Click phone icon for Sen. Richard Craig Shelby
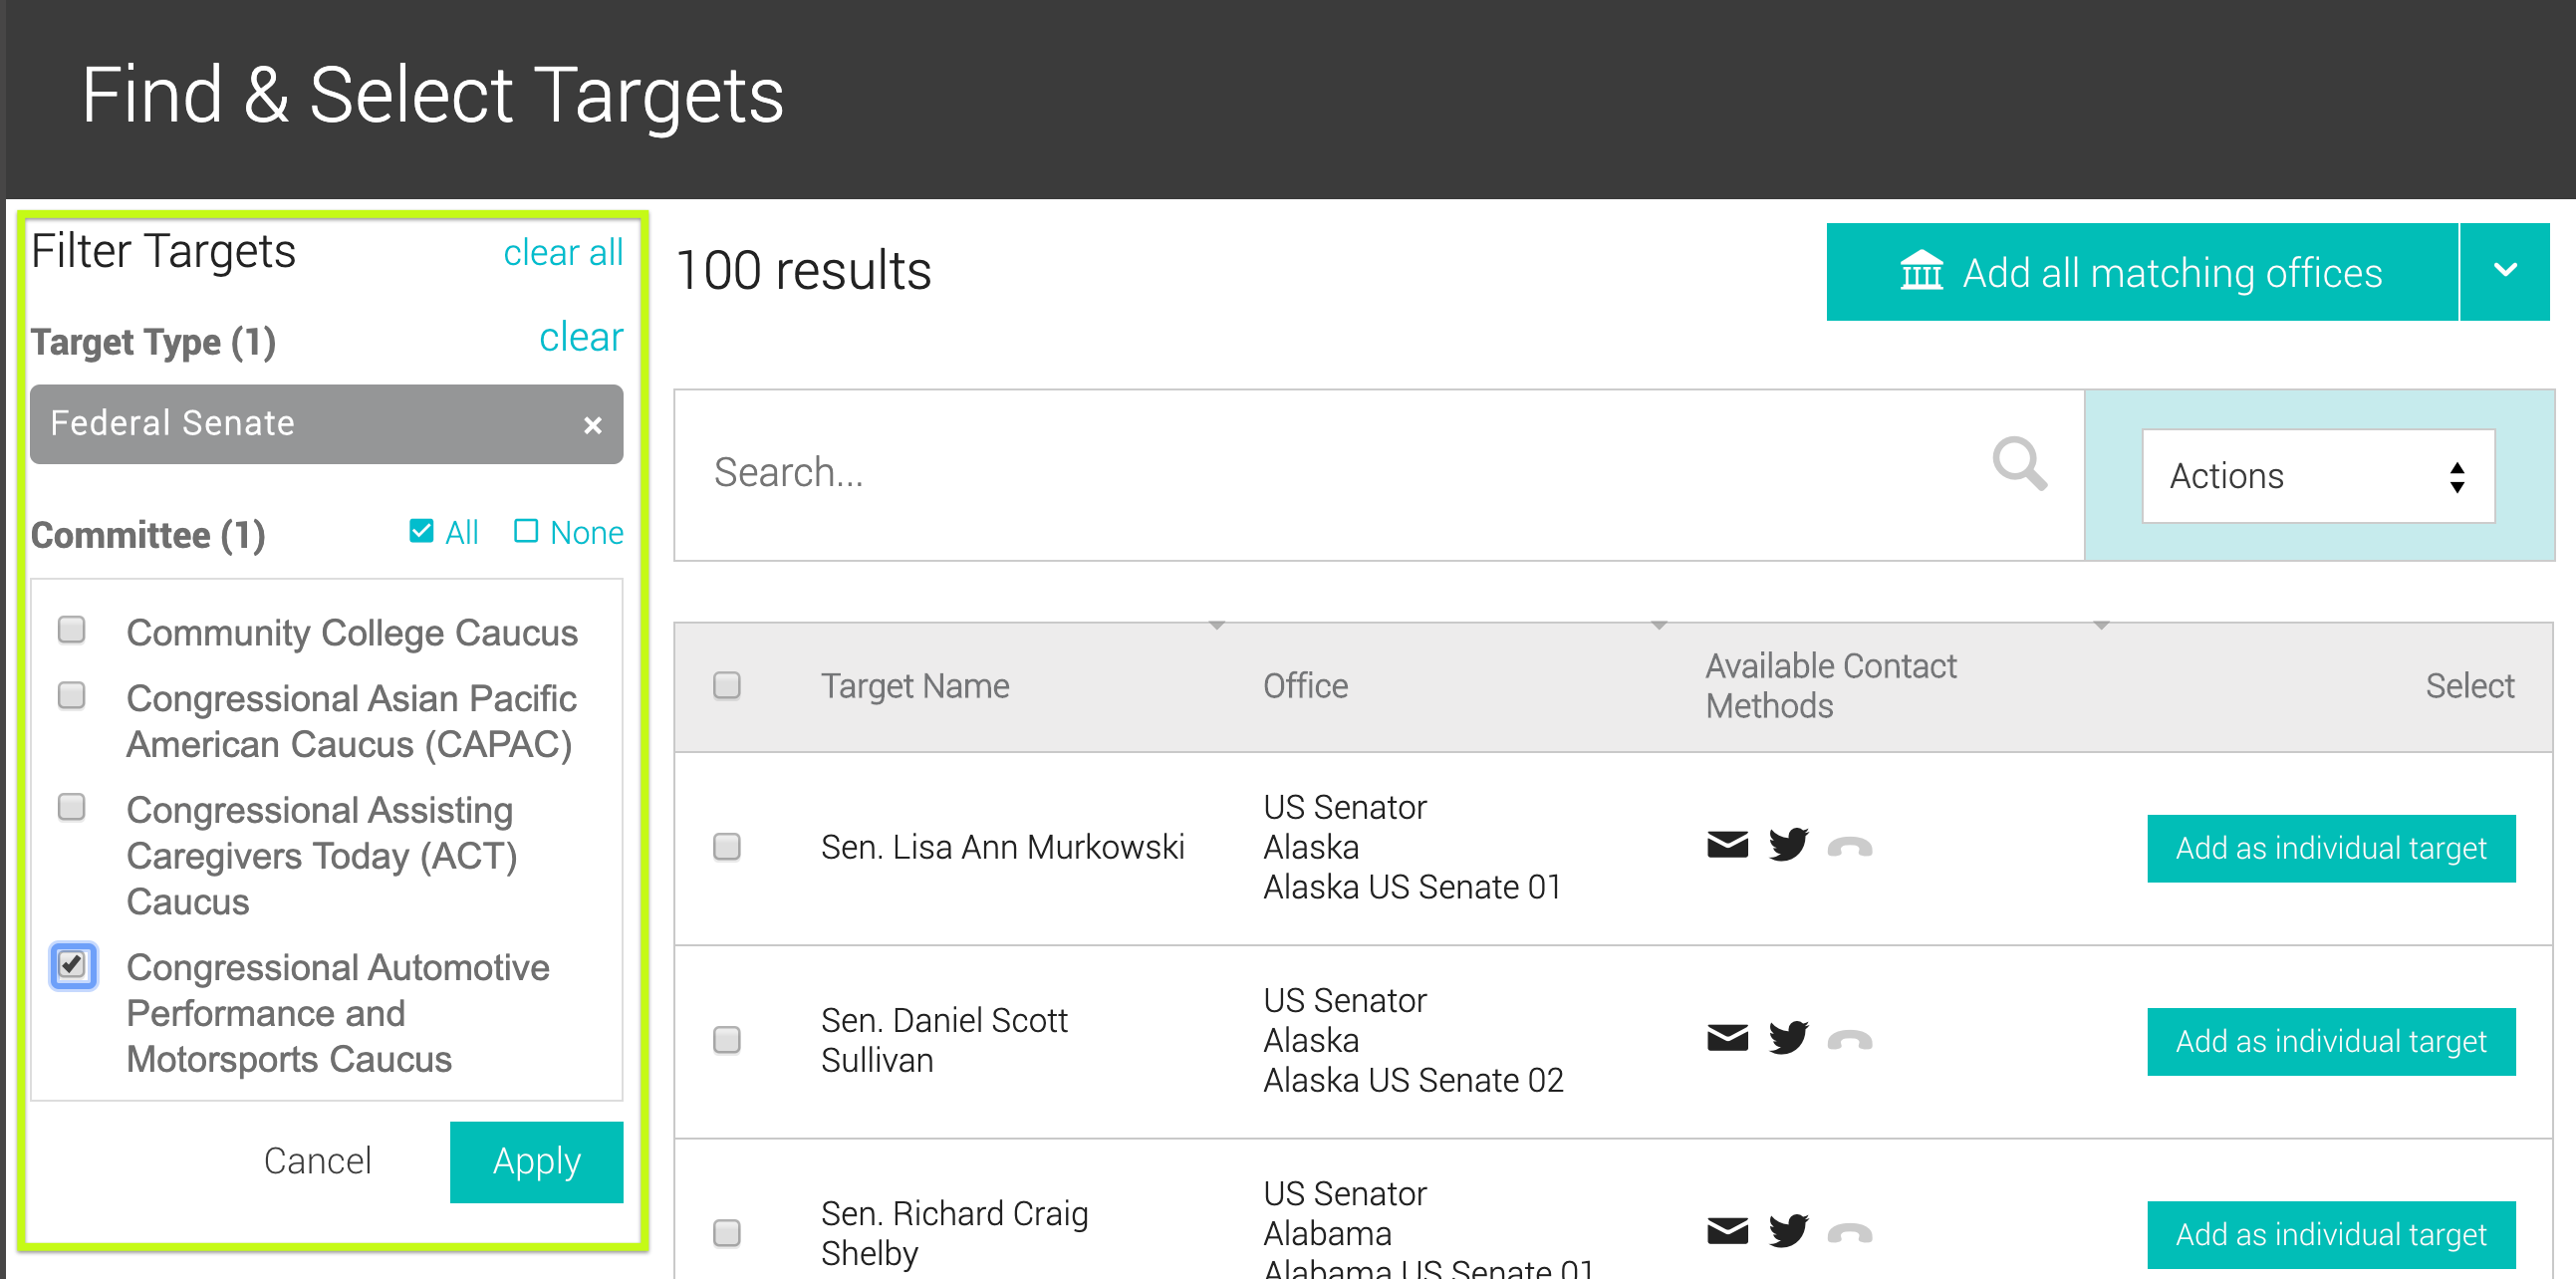The image size is (2576, 1279). pos(1849,1234)
